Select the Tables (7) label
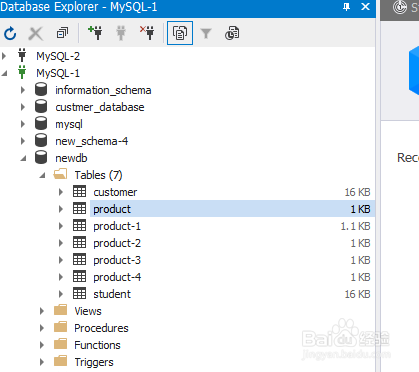Image resolution: width=419 pixels, height=372 pixels. pyautogui.click(x=98, y=175)
